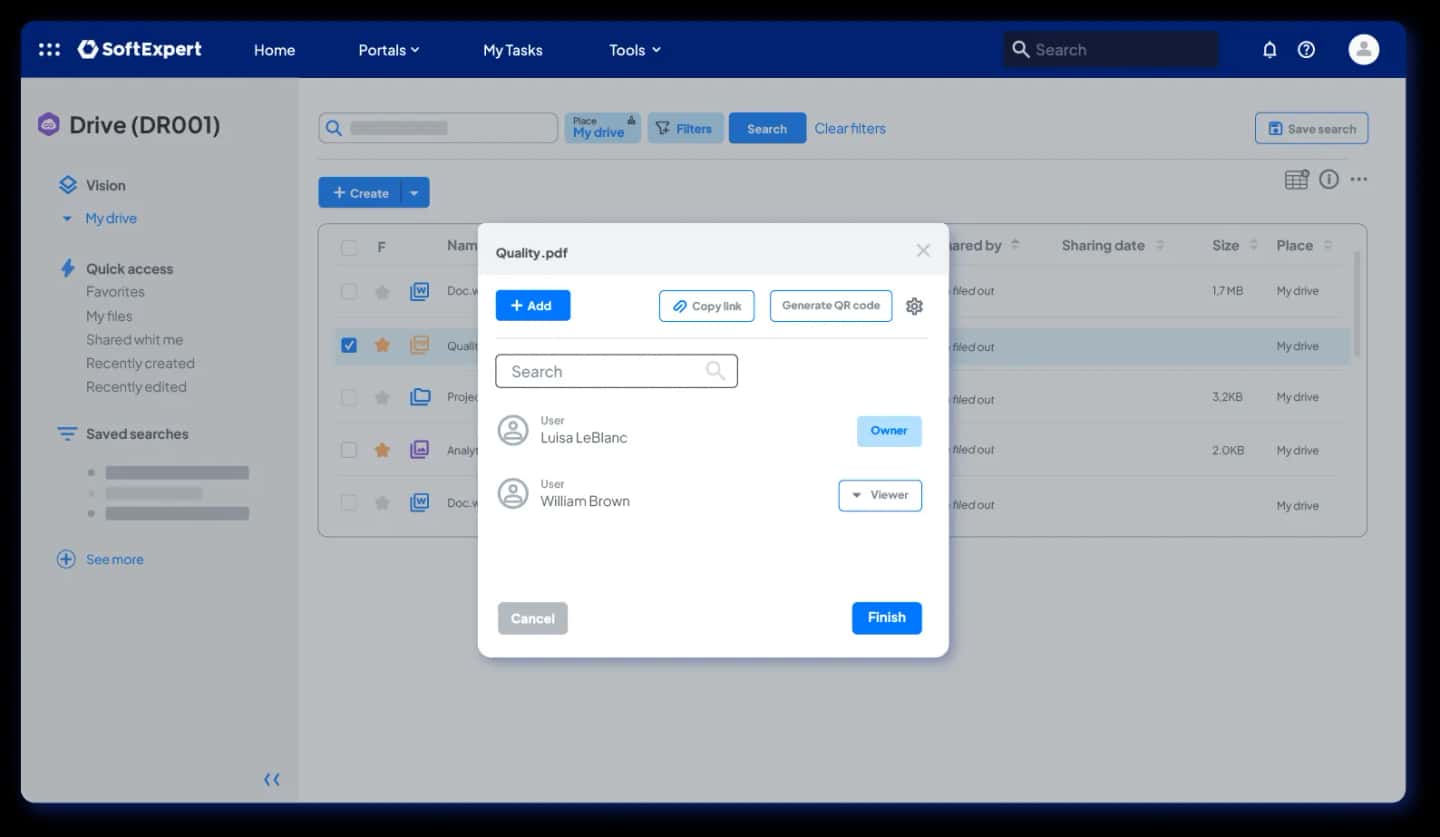
Task: Click the Finish button
Action: click(x=887, y=618)
